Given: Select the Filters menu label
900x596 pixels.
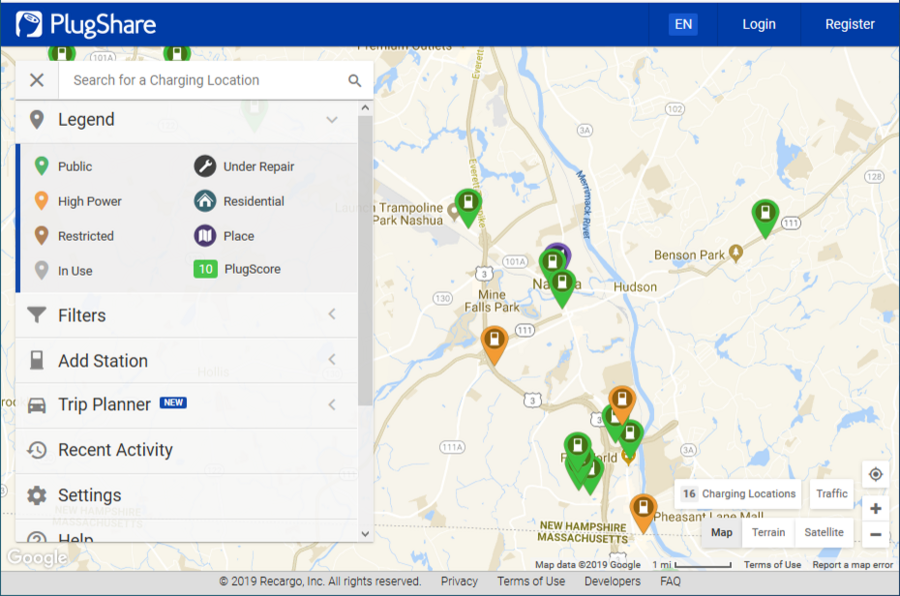Looking at the screenshot, I should pos(82,315).
